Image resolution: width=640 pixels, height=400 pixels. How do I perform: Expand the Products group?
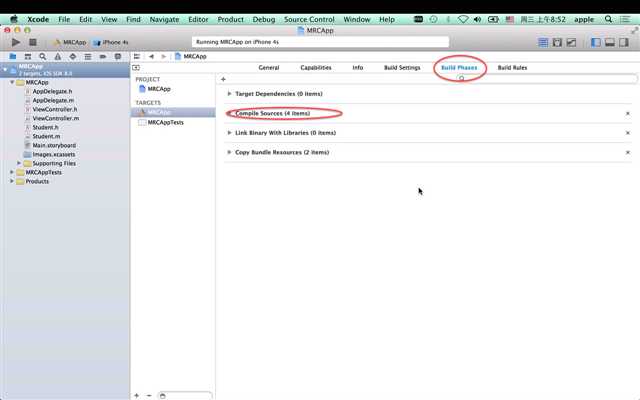pos(12,181)
